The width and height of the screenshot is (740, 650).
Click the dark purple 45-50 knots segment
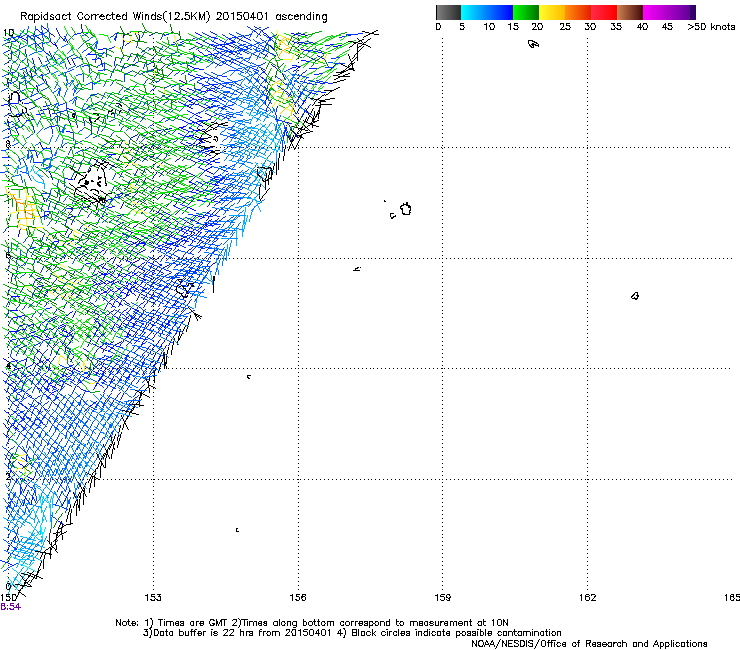[x=682, y=12]
